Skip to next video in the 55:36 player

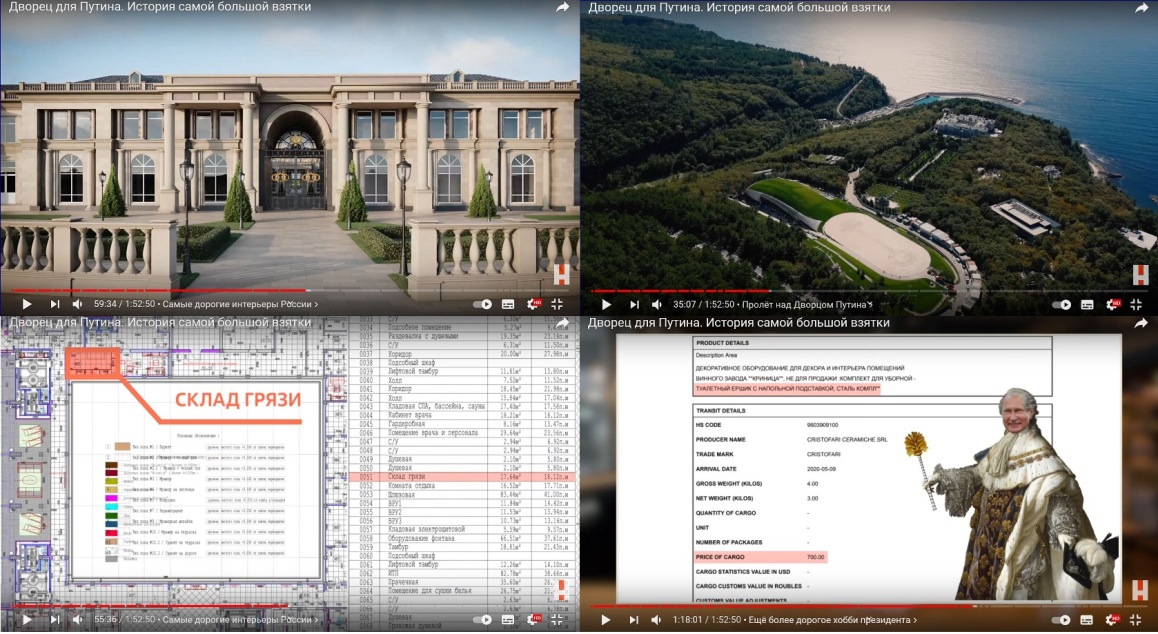[55, 619]
